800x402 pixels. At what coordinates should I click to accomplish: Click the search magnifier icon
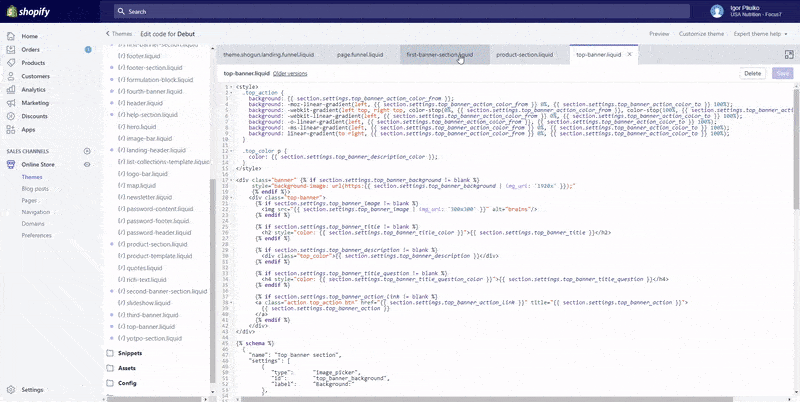click(x=121, y=11)
